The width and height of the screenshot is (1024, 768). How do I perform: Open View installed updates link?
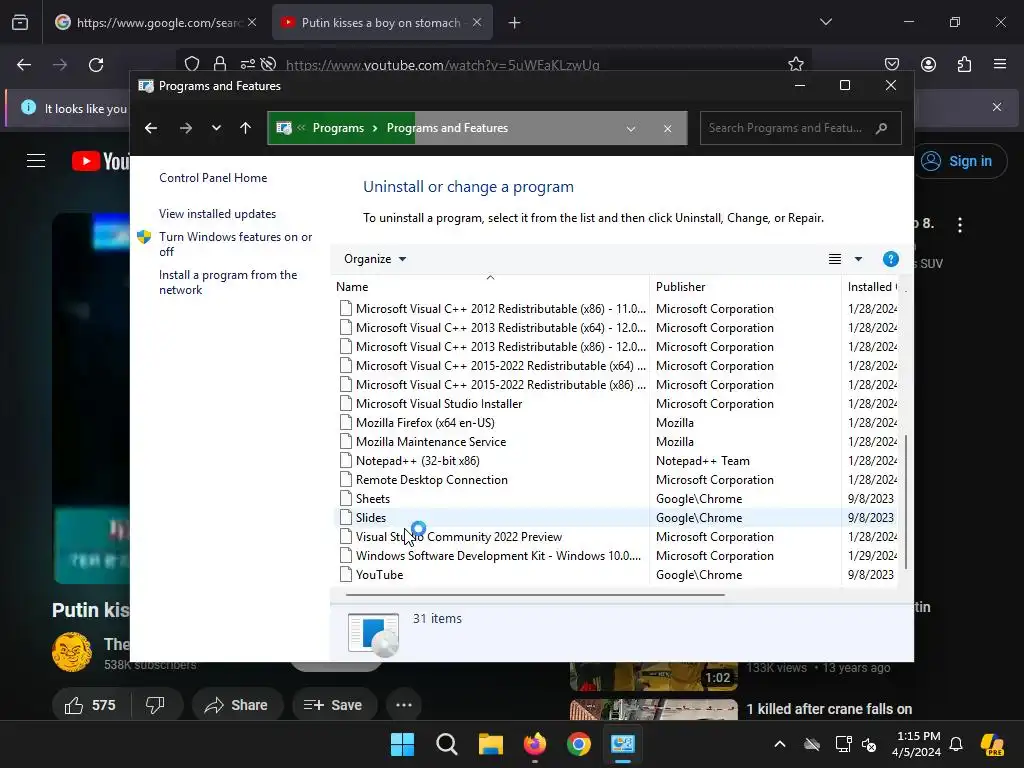point(217,214)
